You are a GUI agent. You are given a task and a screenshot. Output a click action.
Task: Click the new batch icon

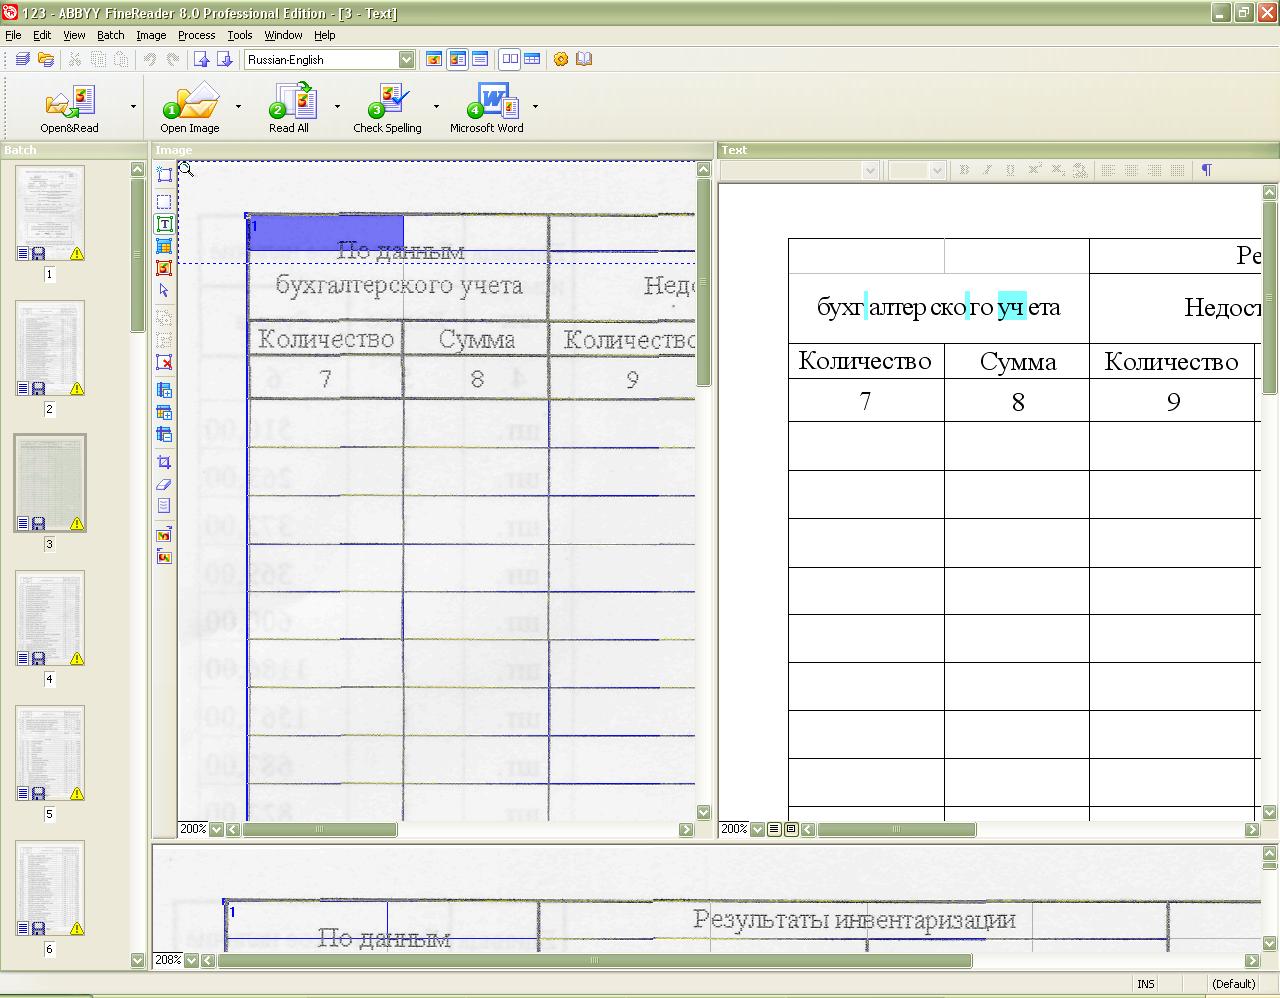coord(22,59)
